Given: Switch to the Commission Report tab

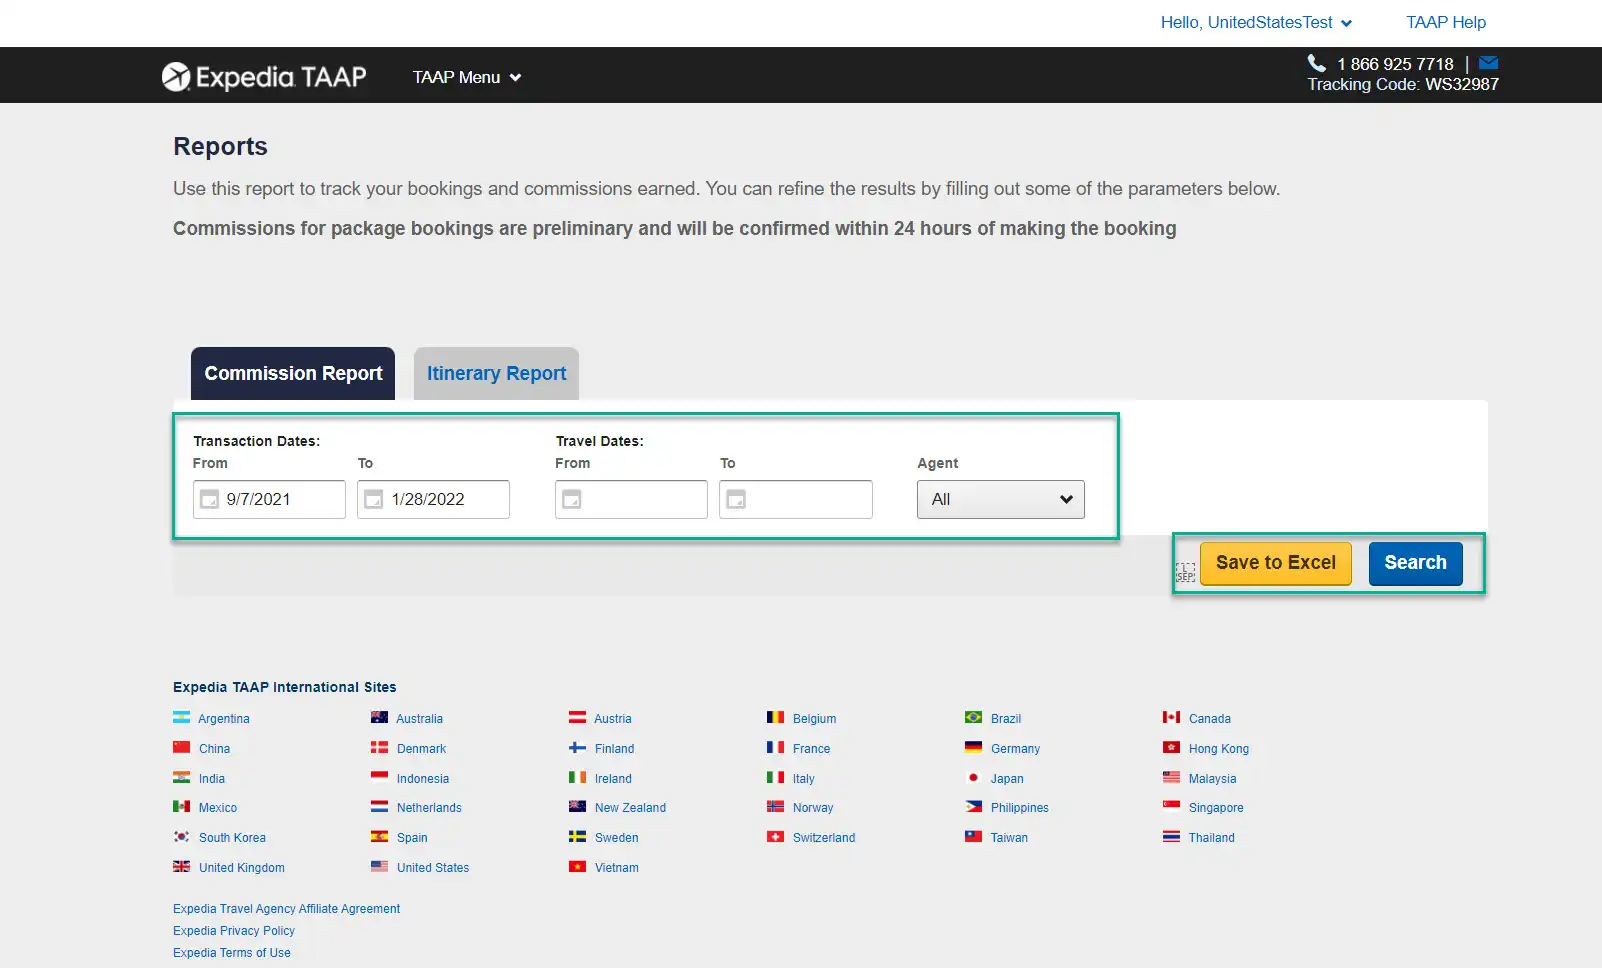Looking at the screenshot, I should (x=293, y=373).
